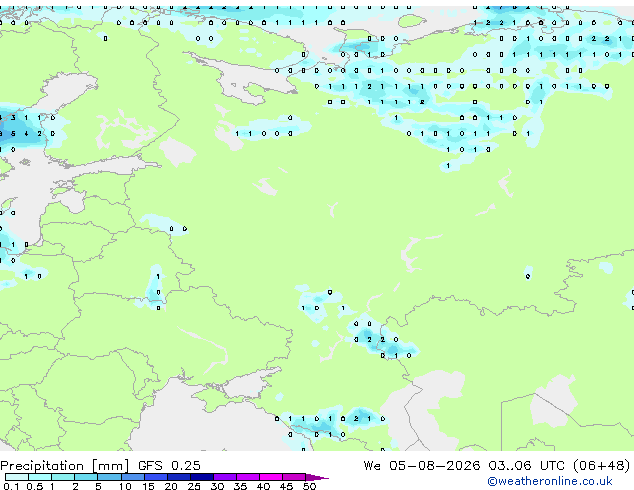Click the 'Precipitation [mm]' title text
634x490 pixels.
click(x=65, y=466)
